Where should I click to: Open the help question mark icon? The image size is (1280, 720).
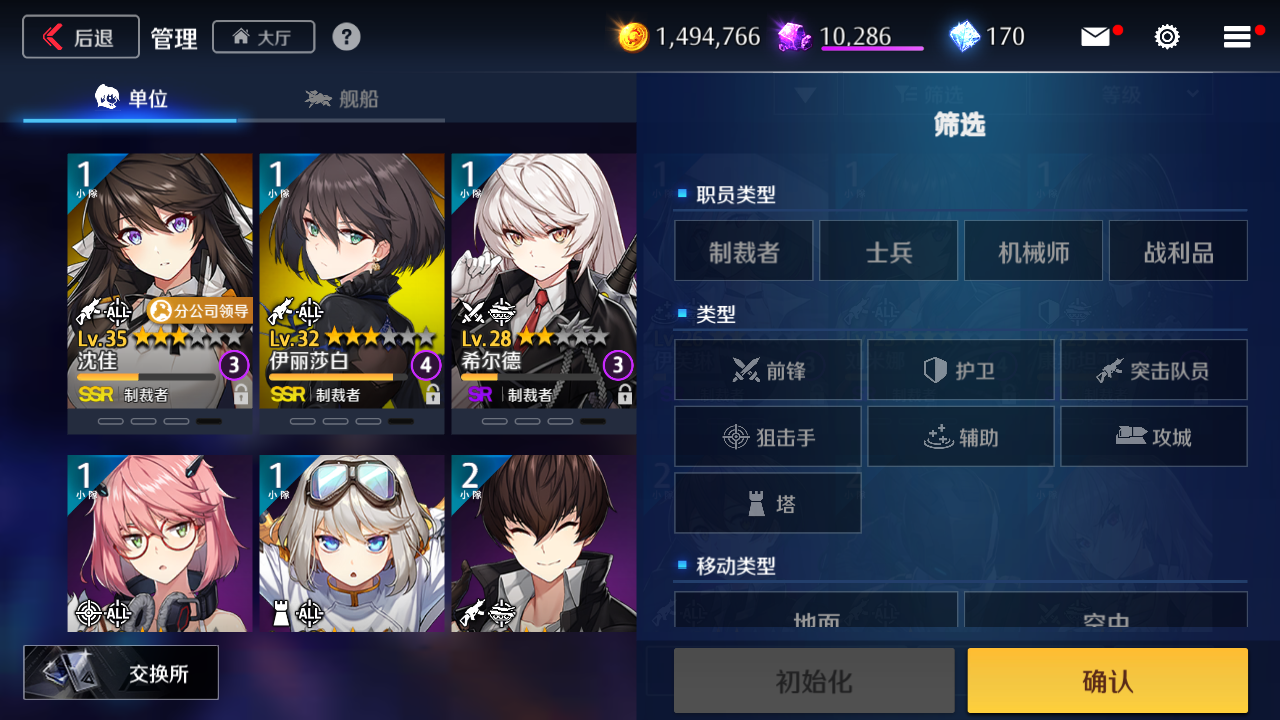pos(346,37)
